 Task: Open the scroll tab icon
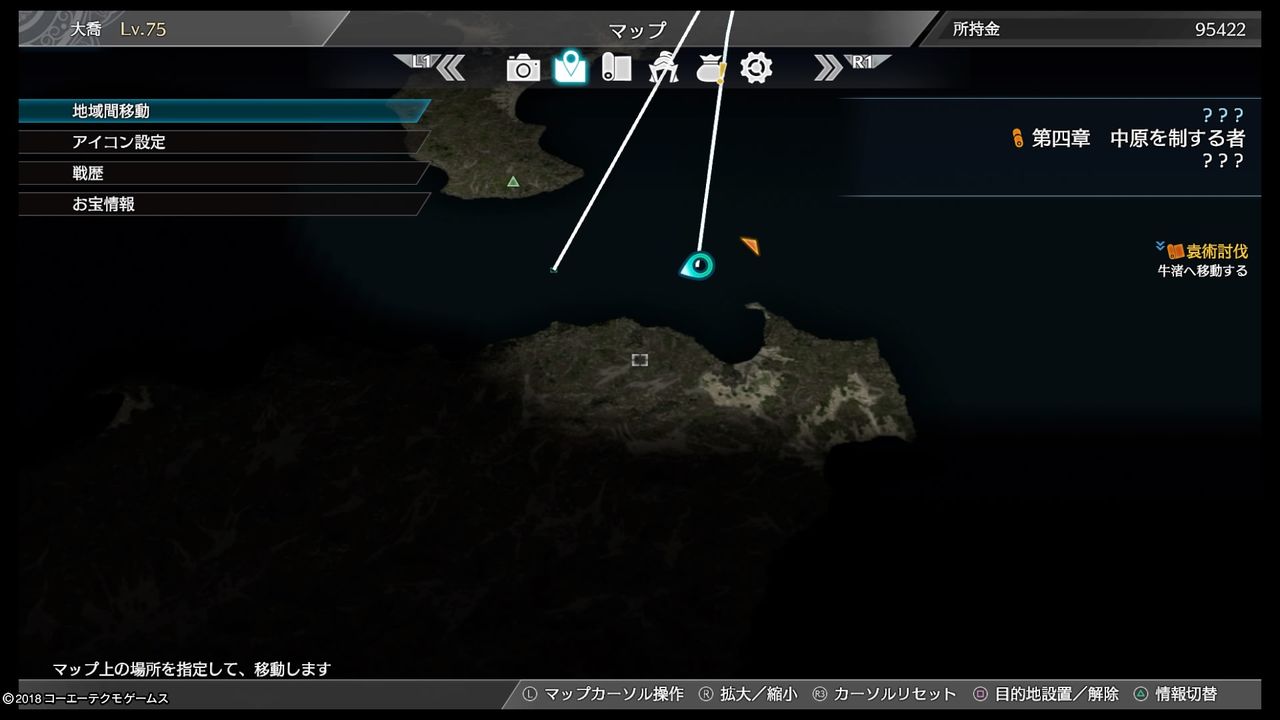tap(616, 67)
